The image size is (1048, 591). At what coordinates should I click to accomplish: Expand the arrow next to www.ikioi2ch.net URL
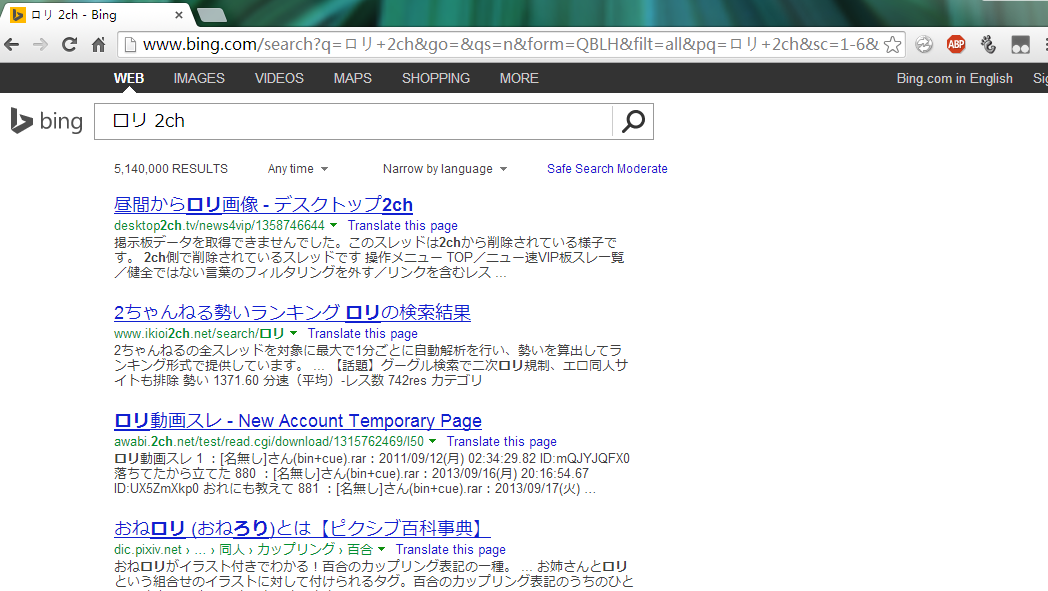tap(293, 333)
